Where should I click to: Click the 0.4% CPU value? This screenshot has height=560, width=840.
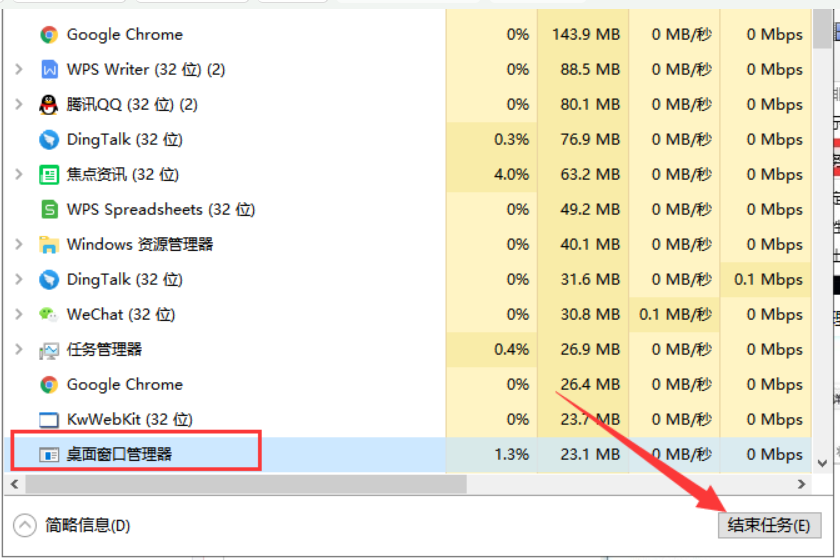click(x=512, y=350)
